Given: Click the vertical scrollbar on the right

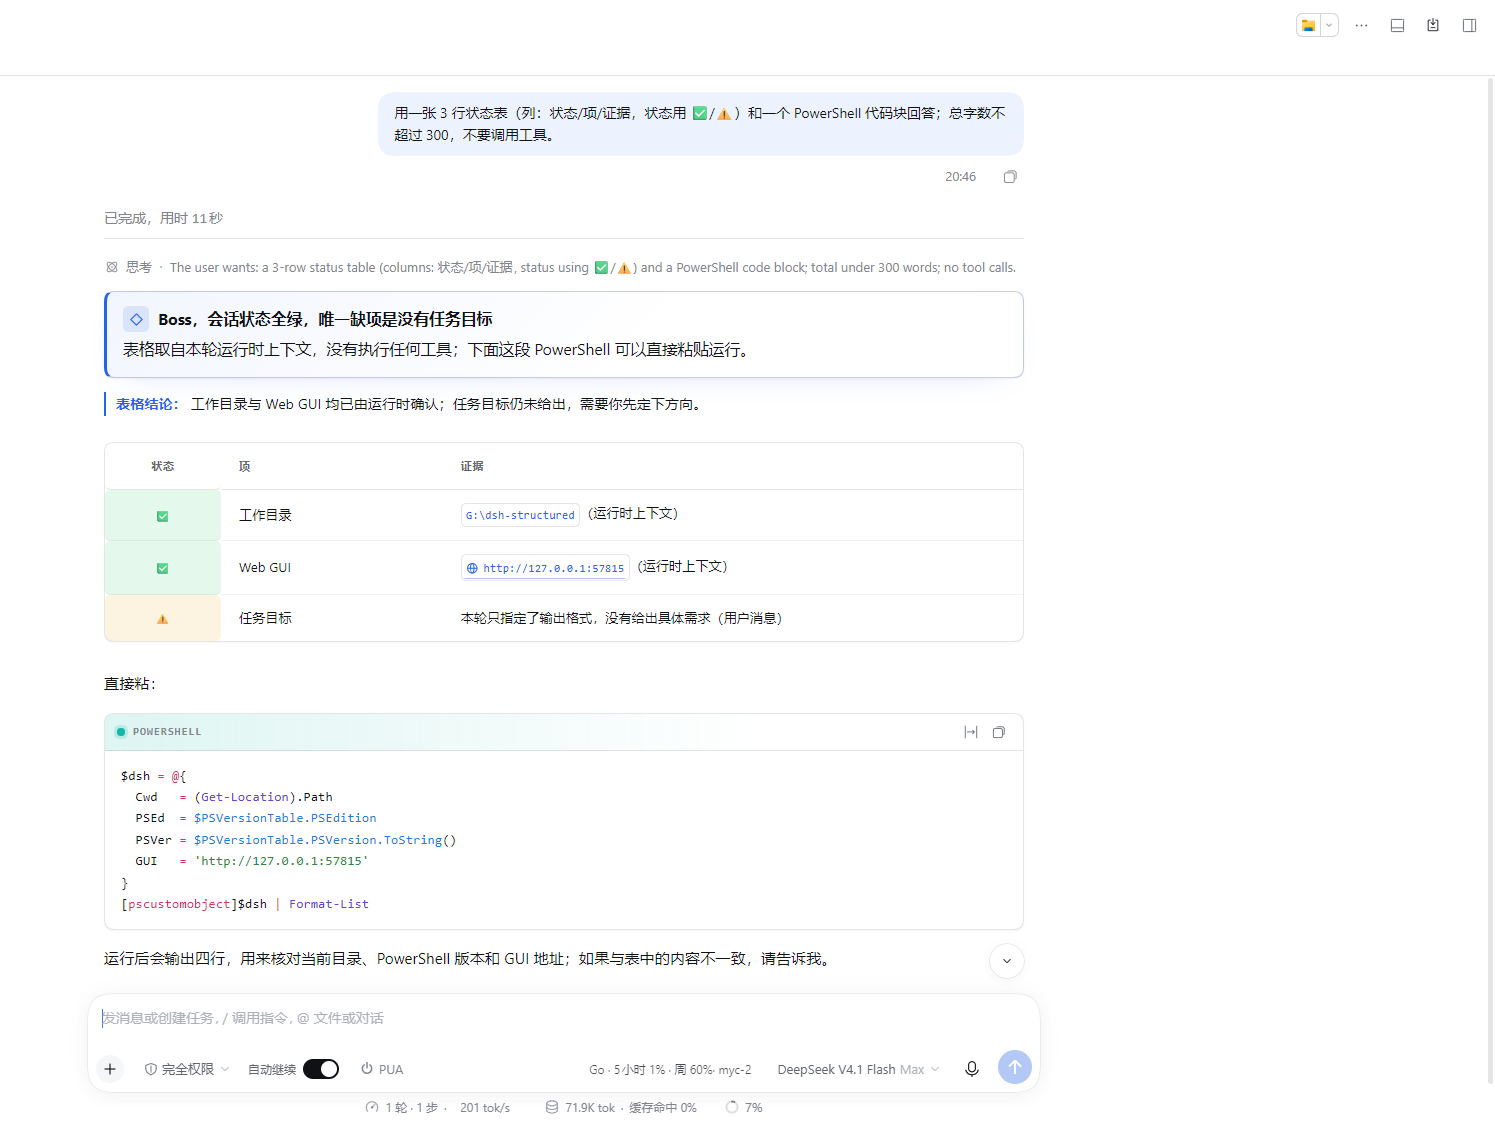Looking at the screenshot, I should pyautogui.click(x=1490, y=580).
